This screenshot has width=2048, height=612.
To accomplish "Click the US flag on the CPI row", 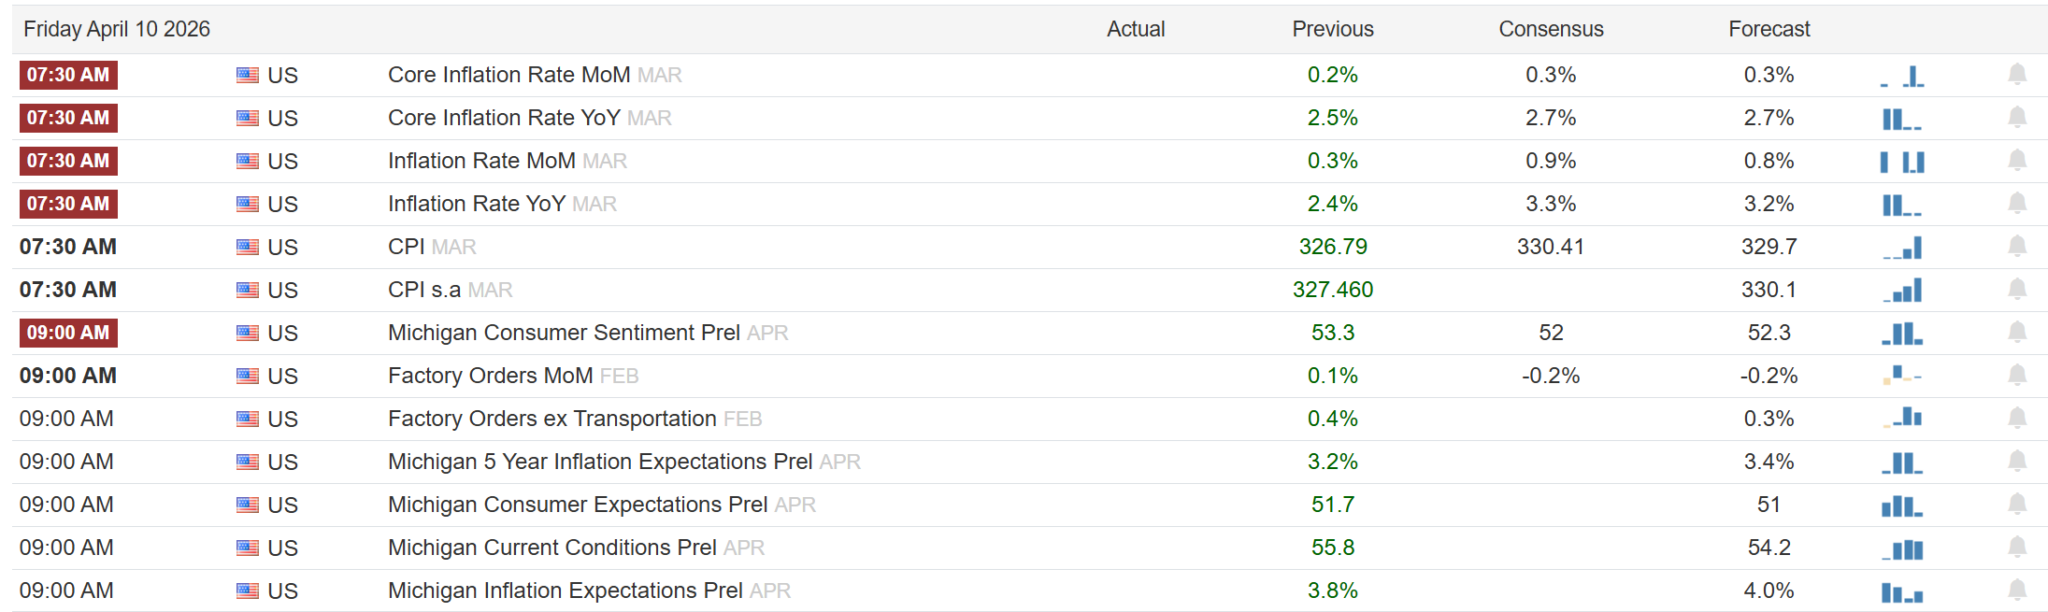I will pos(247,247).
